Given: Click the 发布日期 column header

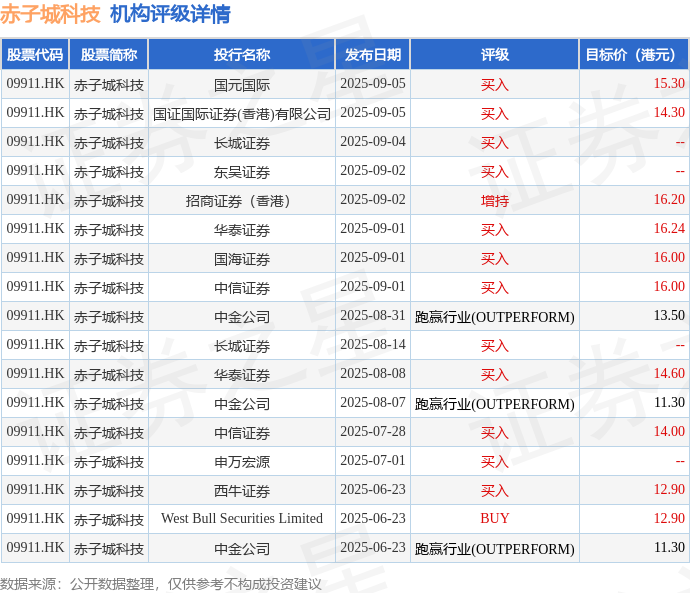Looking at the screenshot, I should pyautogui.click(x=373, y=55).
